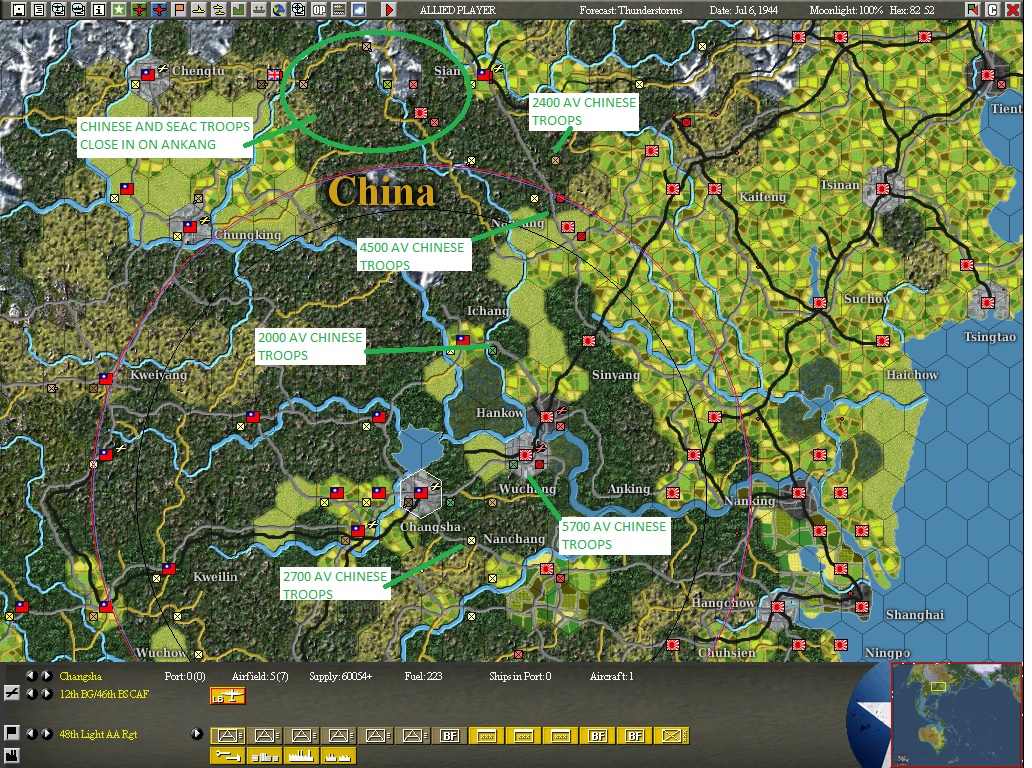Click the cloud weather toolbar icon

click(359, 10)
